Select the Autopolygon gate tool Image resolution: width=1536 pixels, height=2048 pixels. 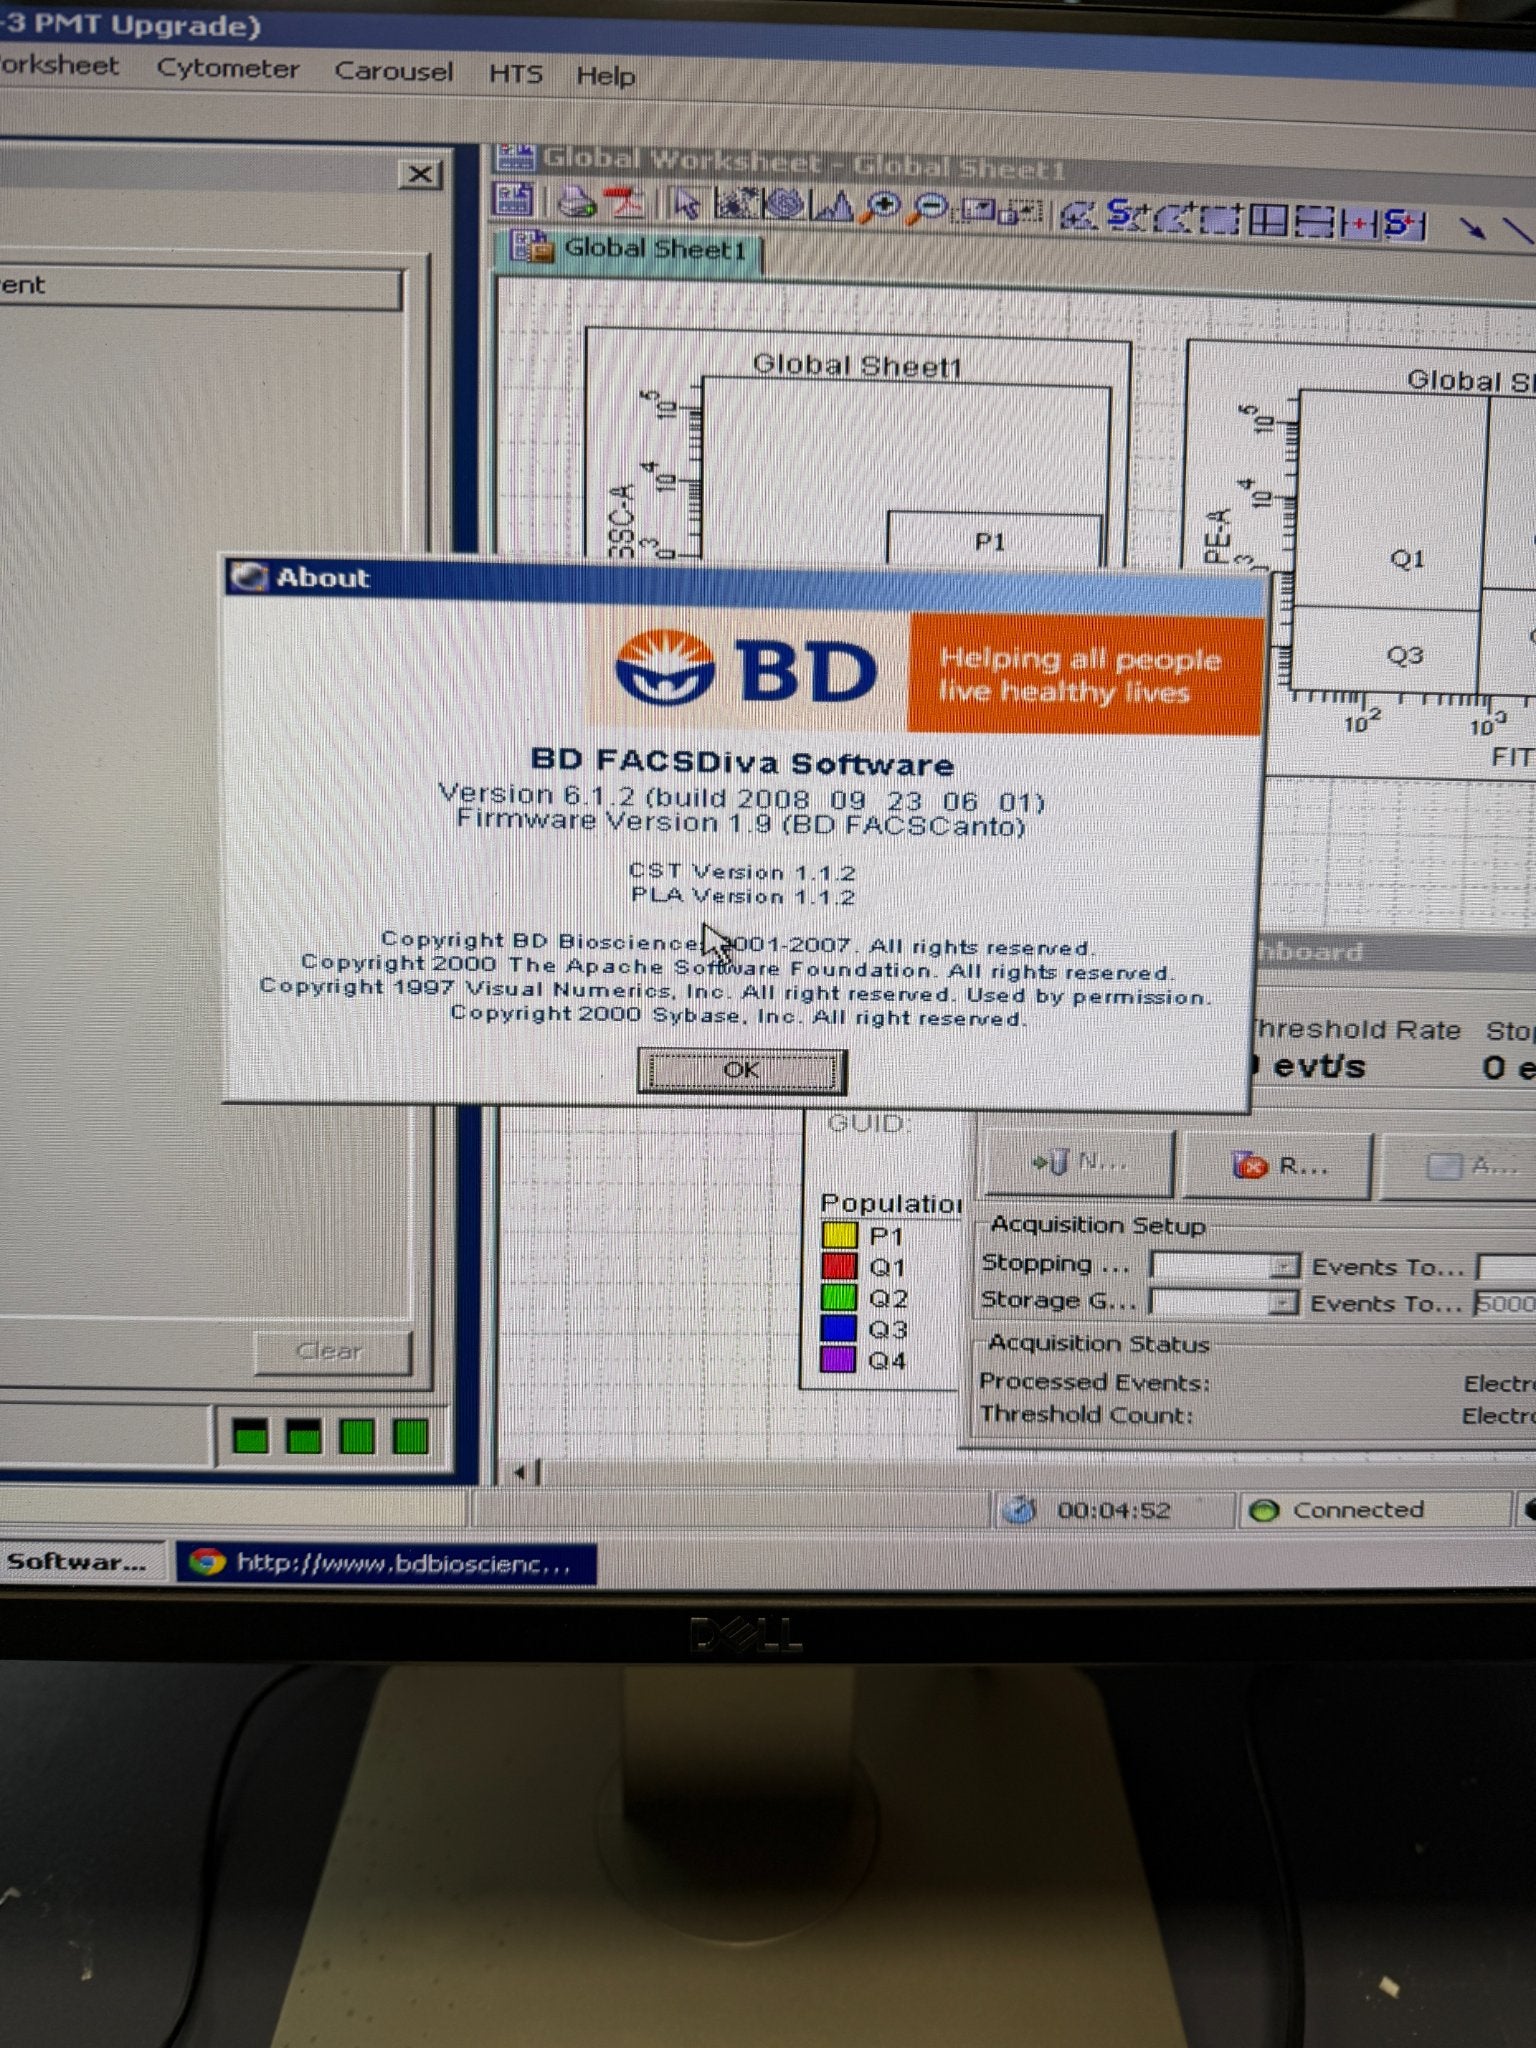(x=1077, y=215)
